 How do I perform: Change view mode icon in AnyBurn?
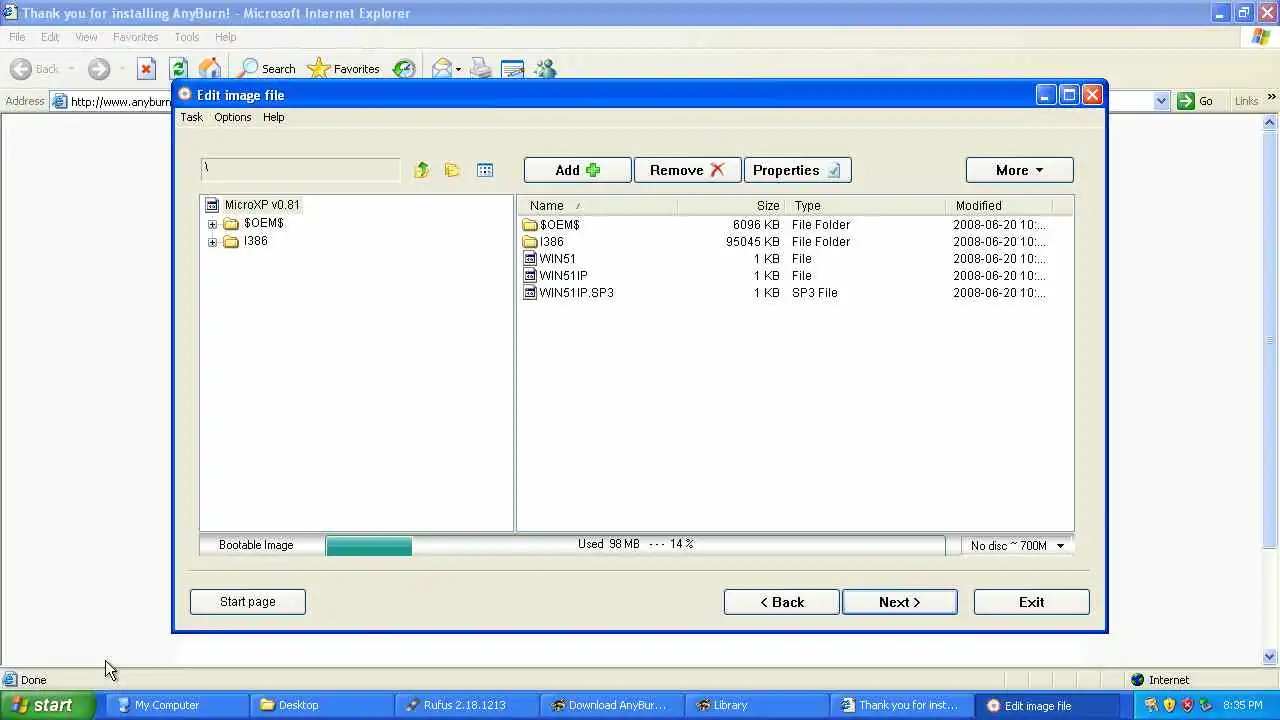tap(485, 170)
